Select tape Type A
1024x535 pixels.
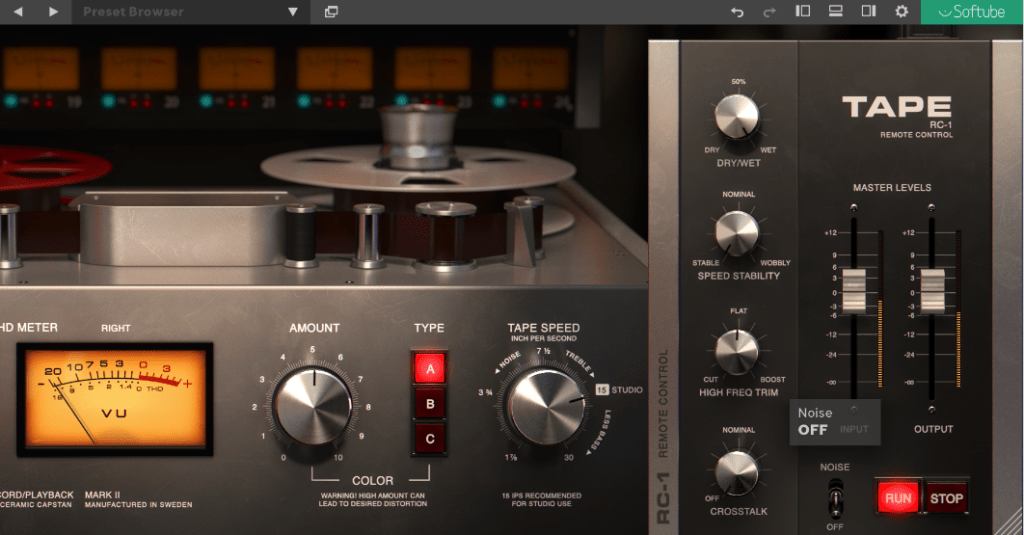click(431, 368)
